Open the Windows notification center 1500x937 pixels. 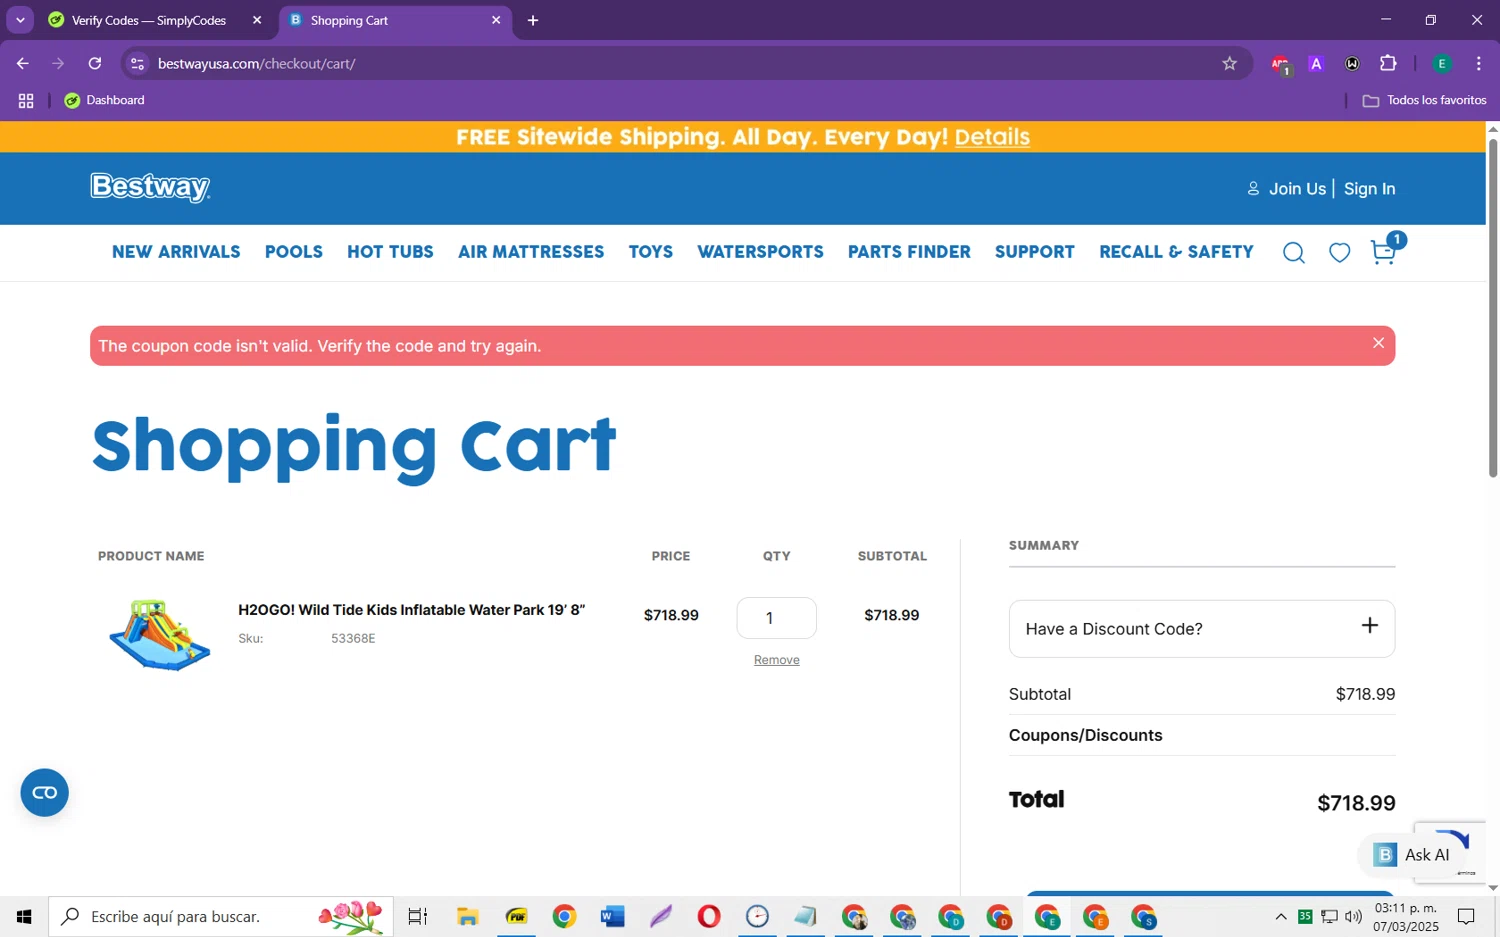pyautogui.click(x=1466, y=916)
